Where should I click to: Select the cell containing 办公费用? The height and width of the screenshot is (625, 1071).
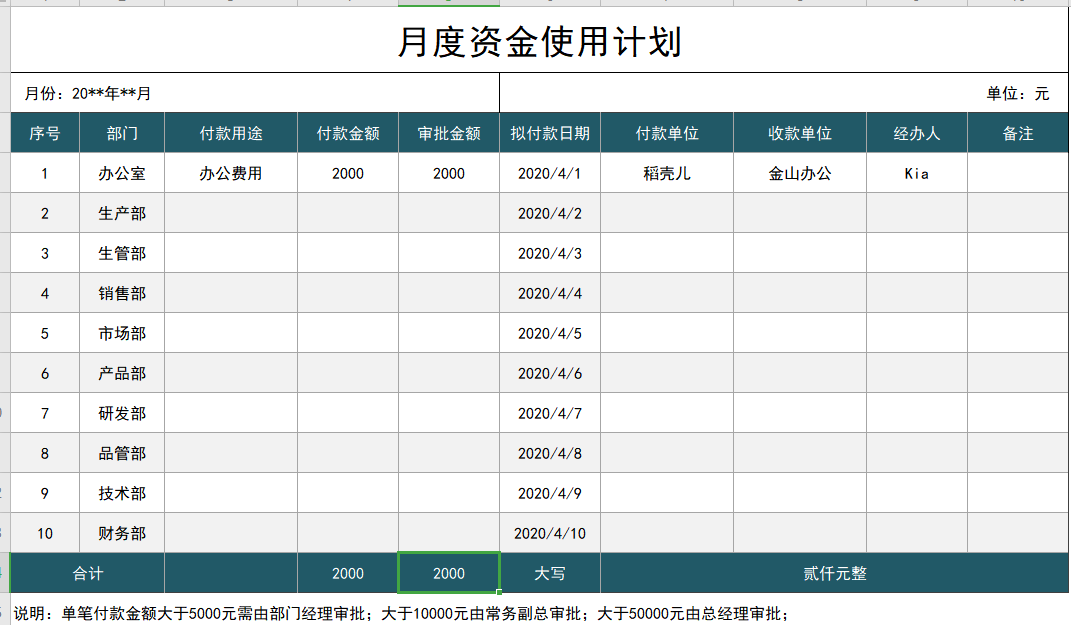point(230,172)
